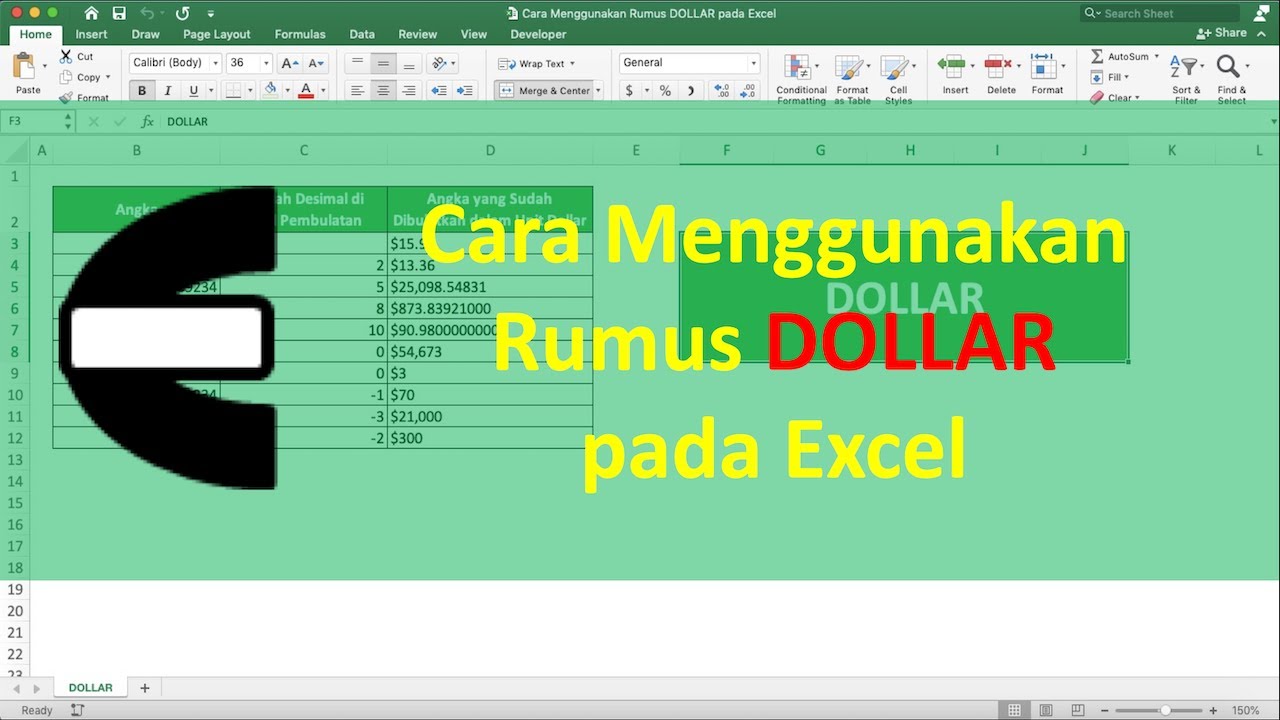Expand the Fill dropdown
This screenshot has height=720, width=1280.
click(x=1126, y=77)
